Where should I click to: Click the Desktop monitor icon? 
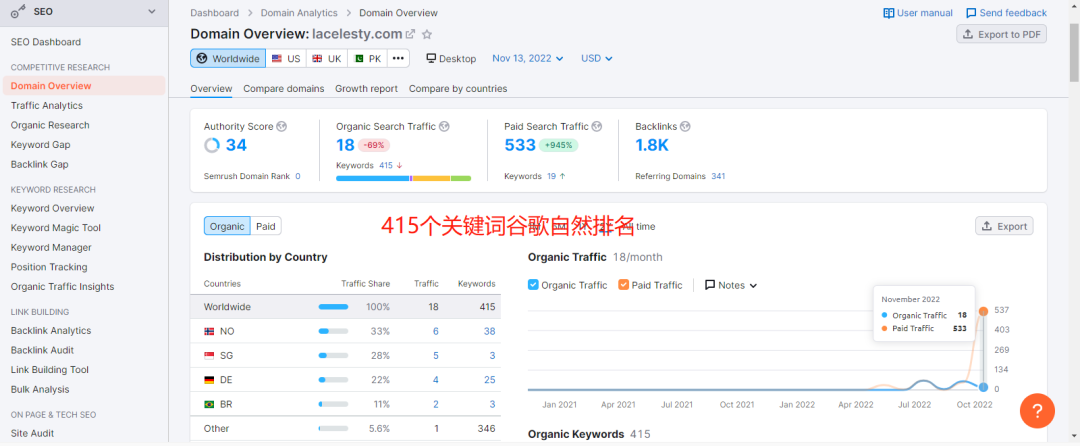(x=431, y=59)
